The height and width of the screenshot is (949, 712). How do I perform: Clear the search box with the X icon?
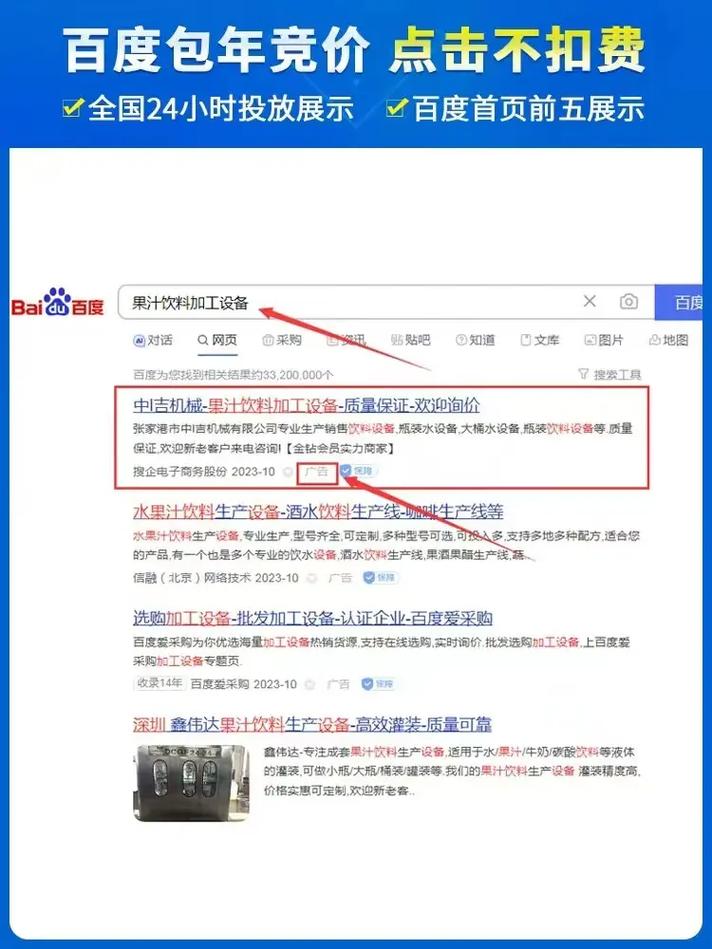click(x=589, y=301)
